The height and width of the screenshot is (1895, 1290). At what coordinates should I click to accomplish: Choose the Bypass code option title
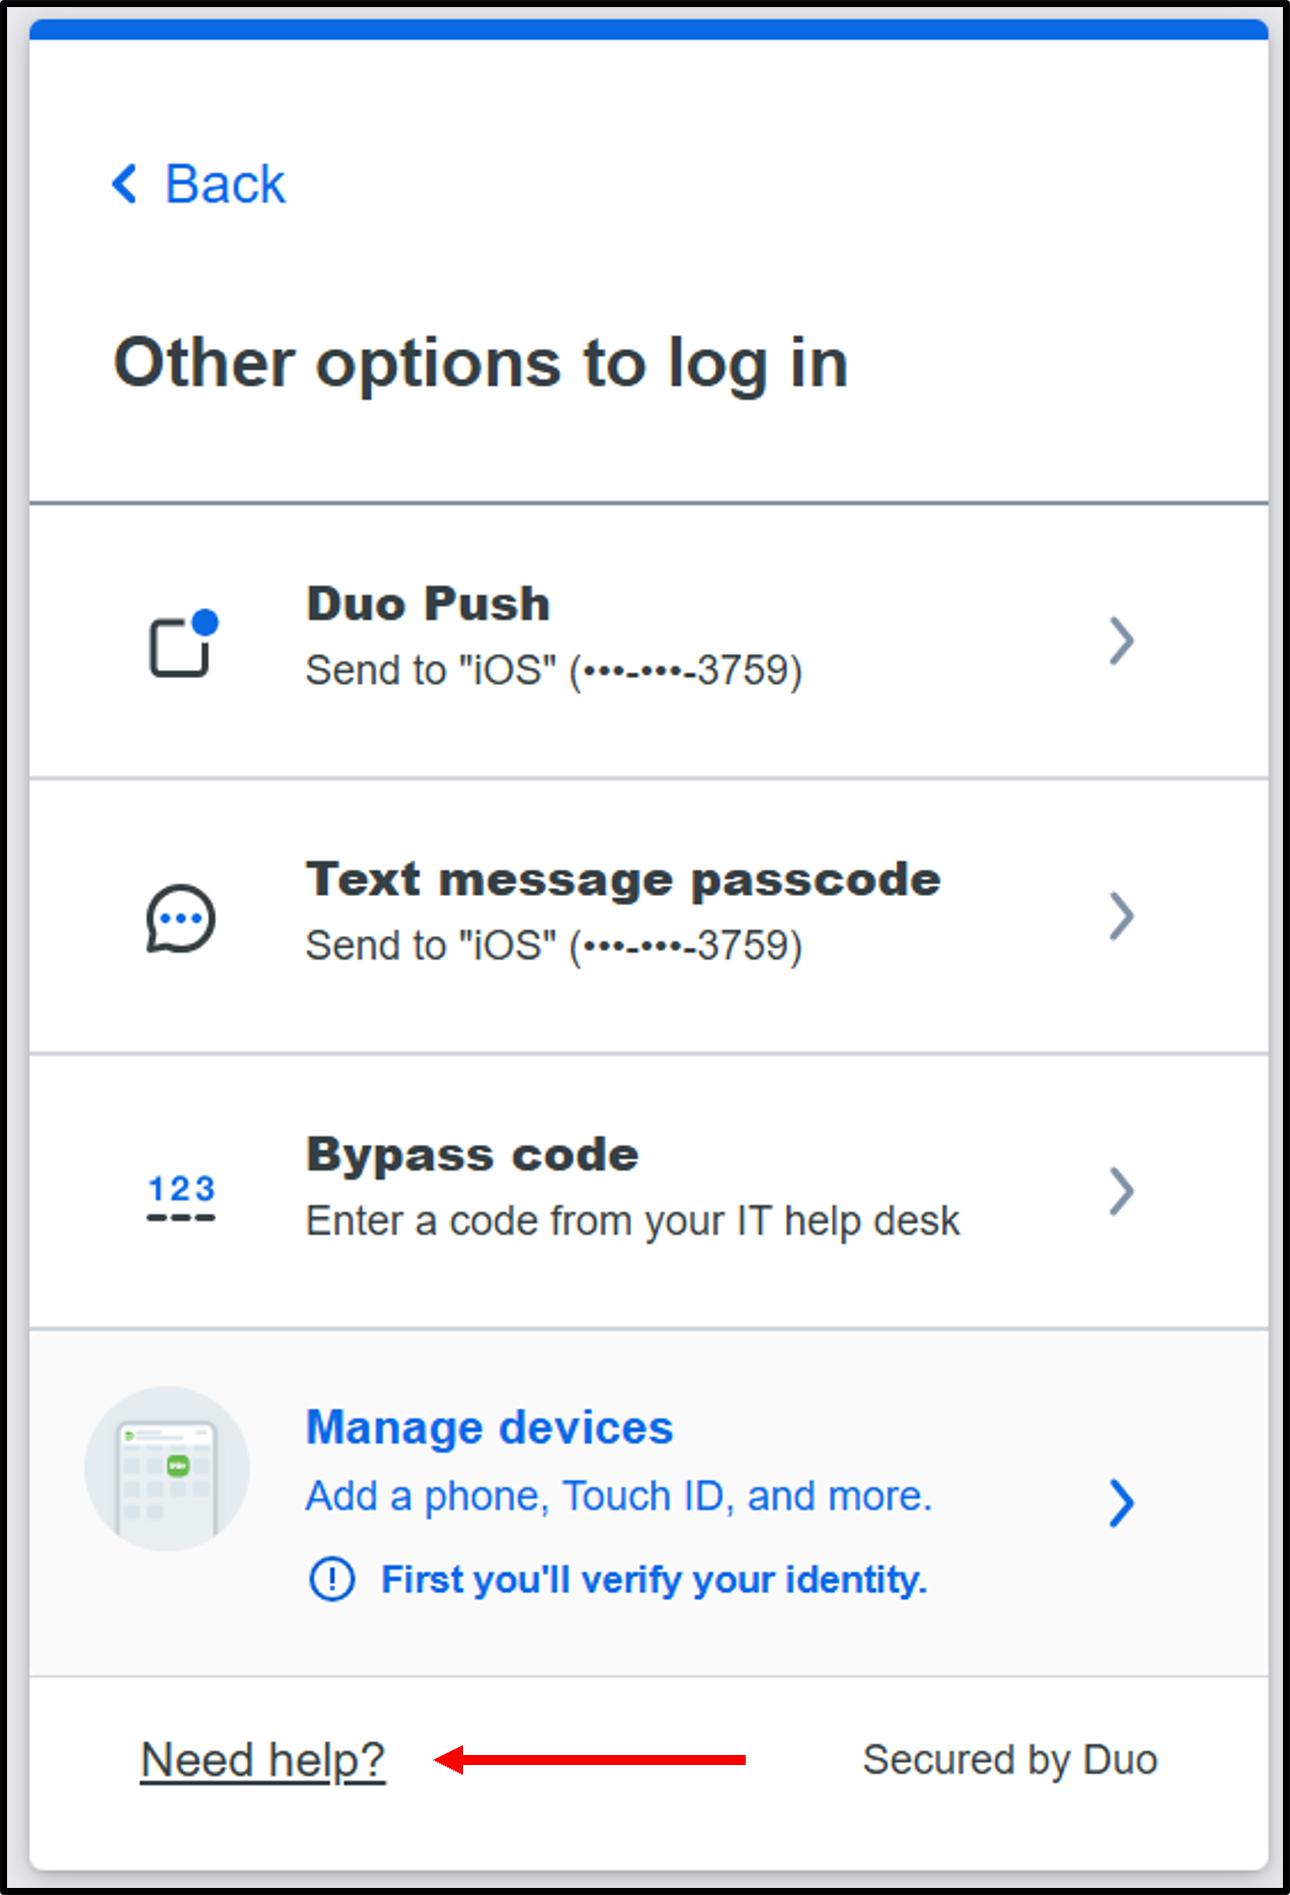coord(472,1155)
